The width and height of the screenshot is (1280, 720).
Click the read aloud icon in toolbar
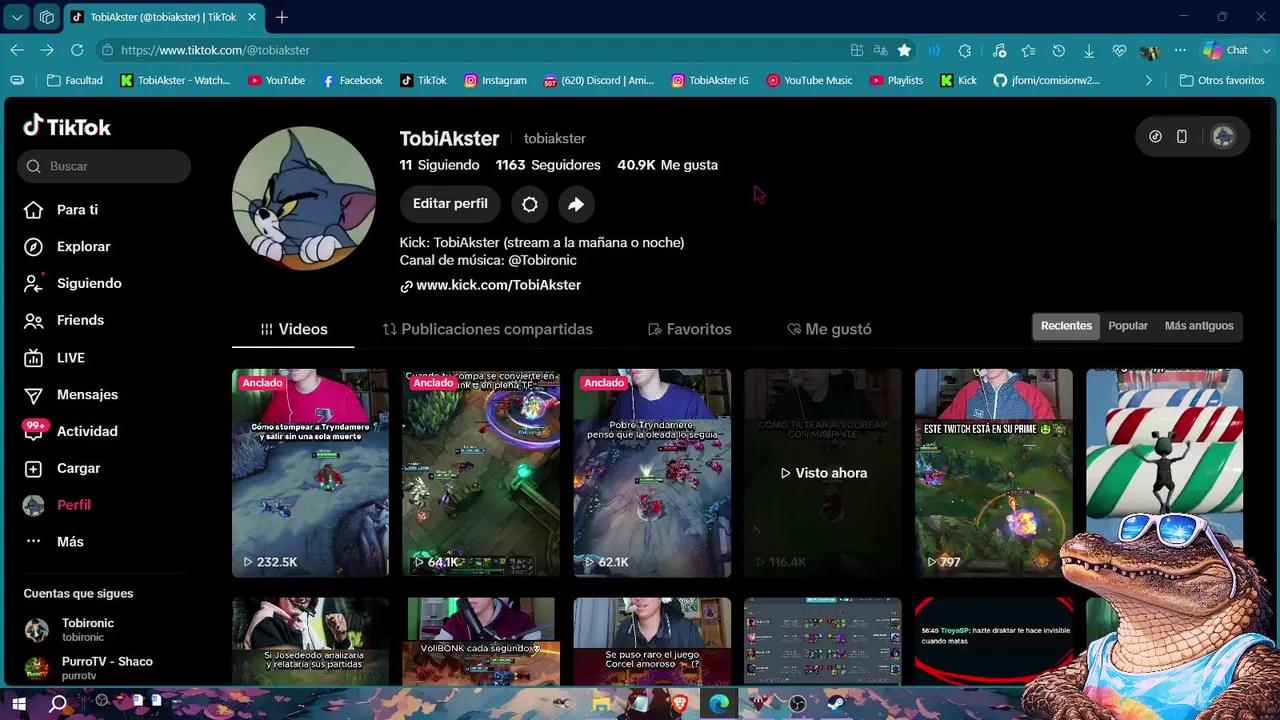click(x=934, y=50)
